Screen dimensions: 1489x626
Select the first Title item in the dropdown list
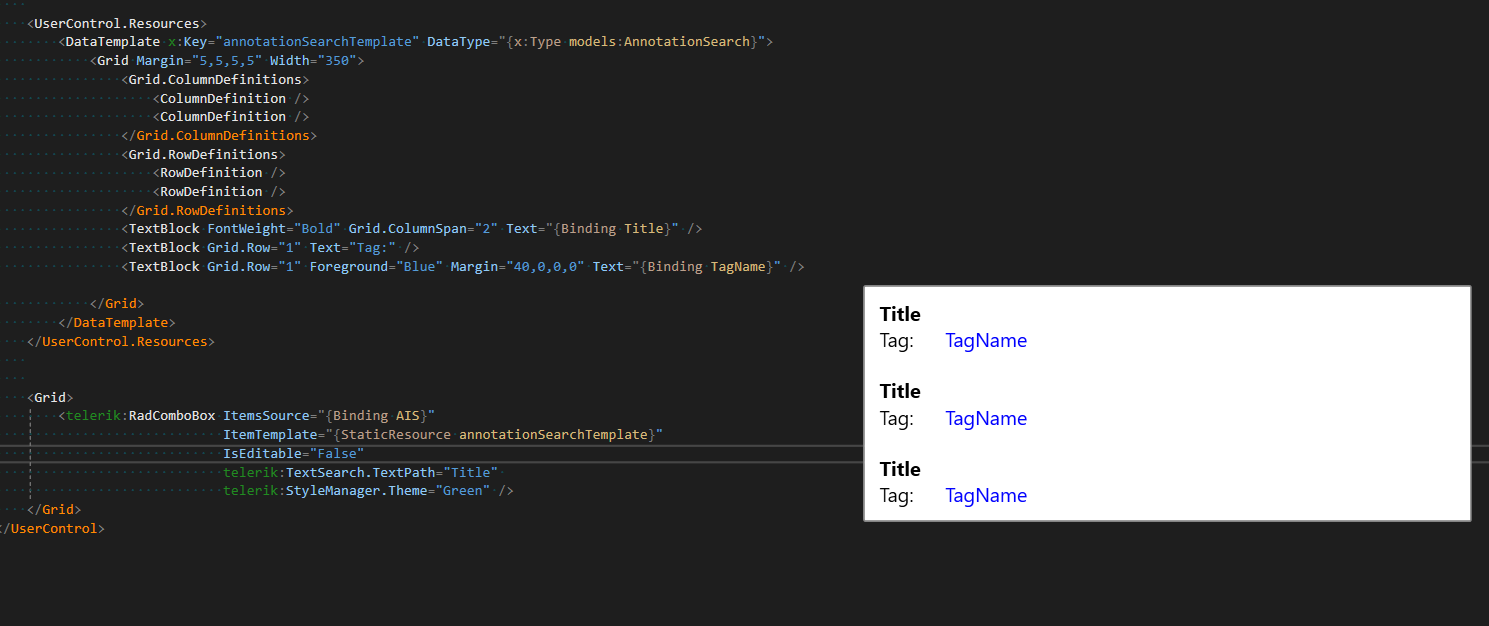pos(900,315)
